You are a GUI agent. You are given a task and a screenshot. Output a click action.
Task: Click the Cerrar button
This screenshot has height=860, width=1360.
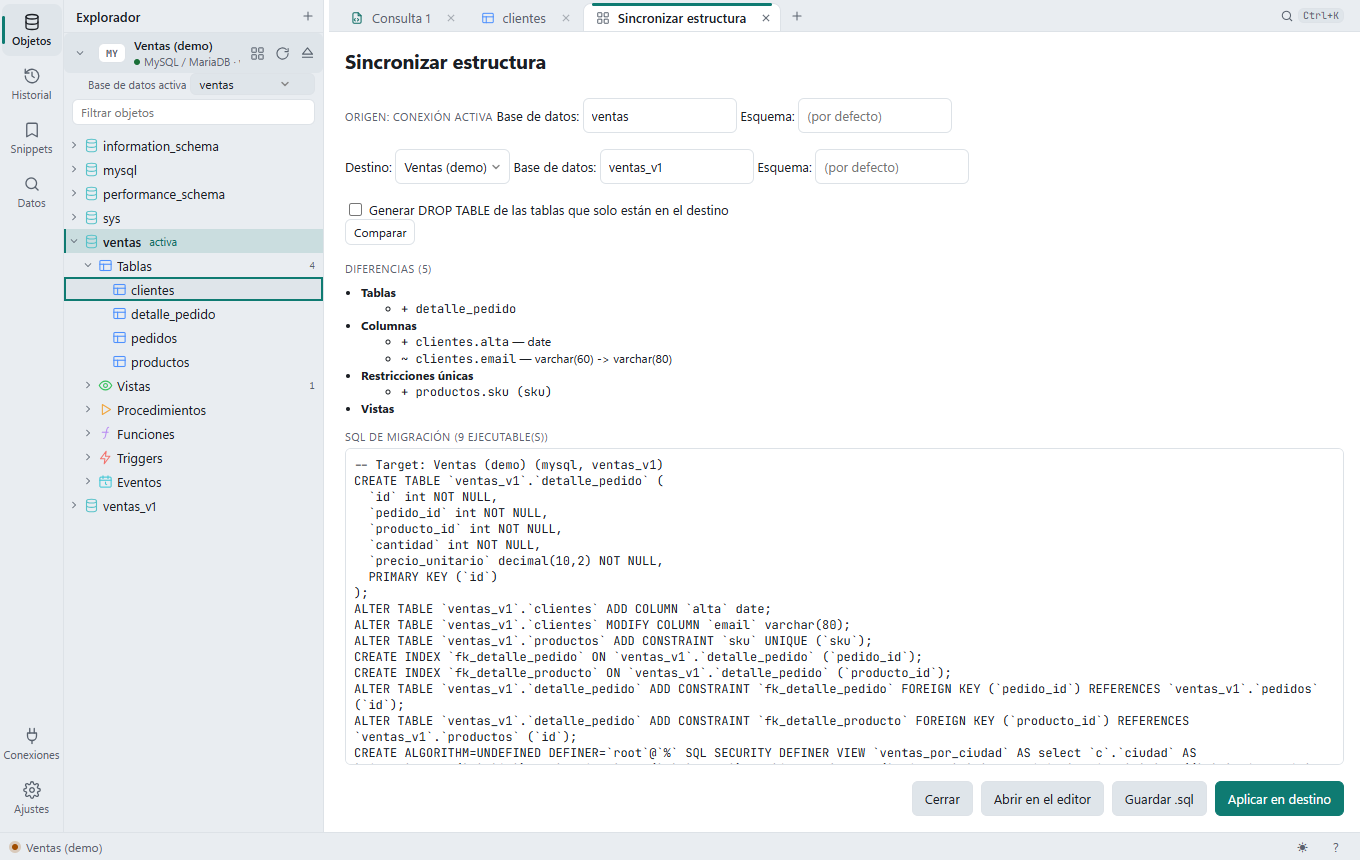click(x=942, y=799)
